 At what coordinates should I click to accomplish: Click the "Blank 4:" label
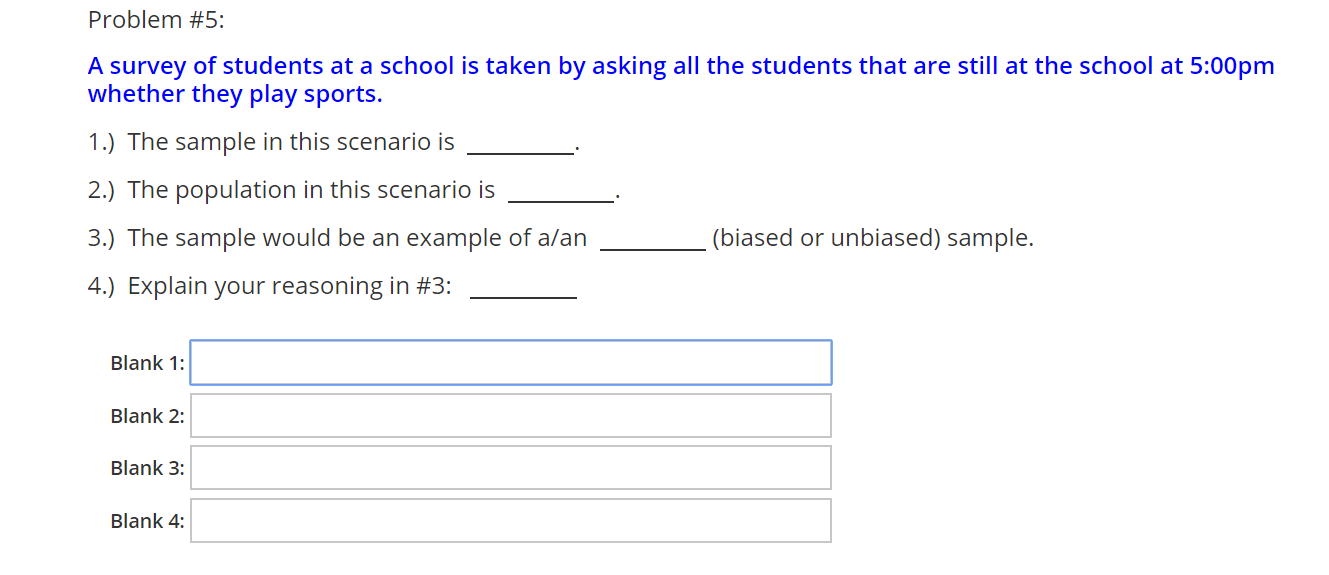point(147,521)
